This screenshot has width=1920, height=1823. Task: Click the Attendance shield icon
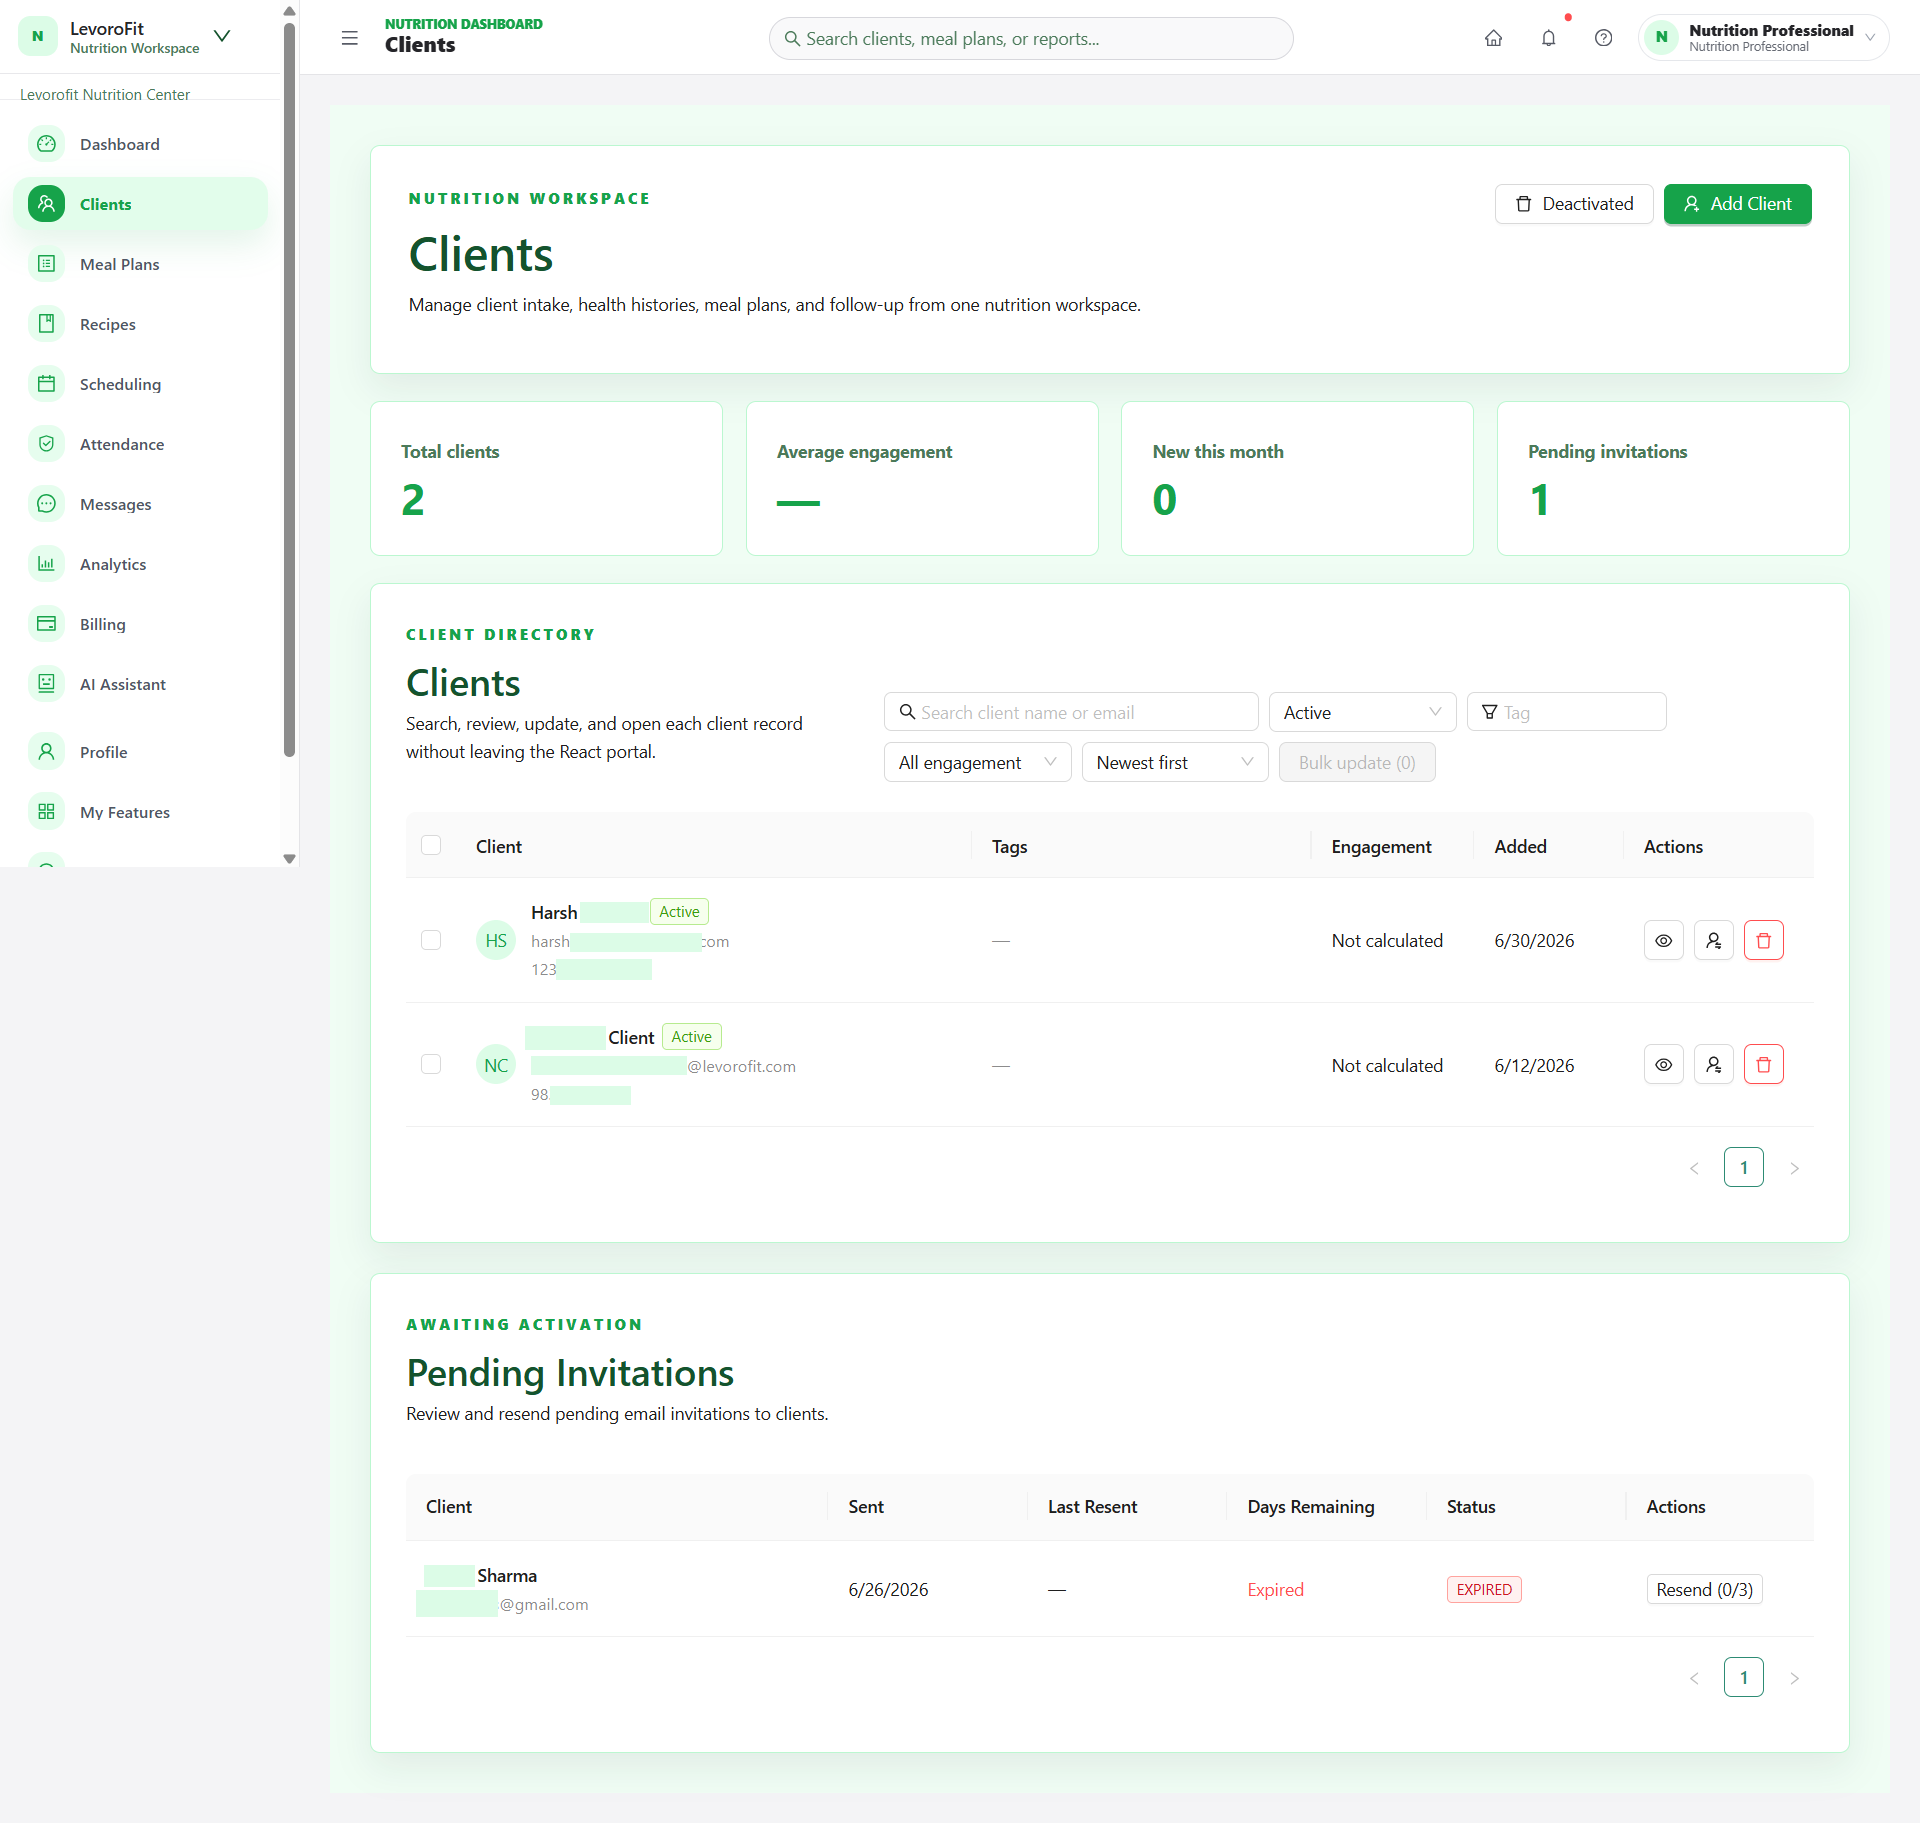click(46, 444)
